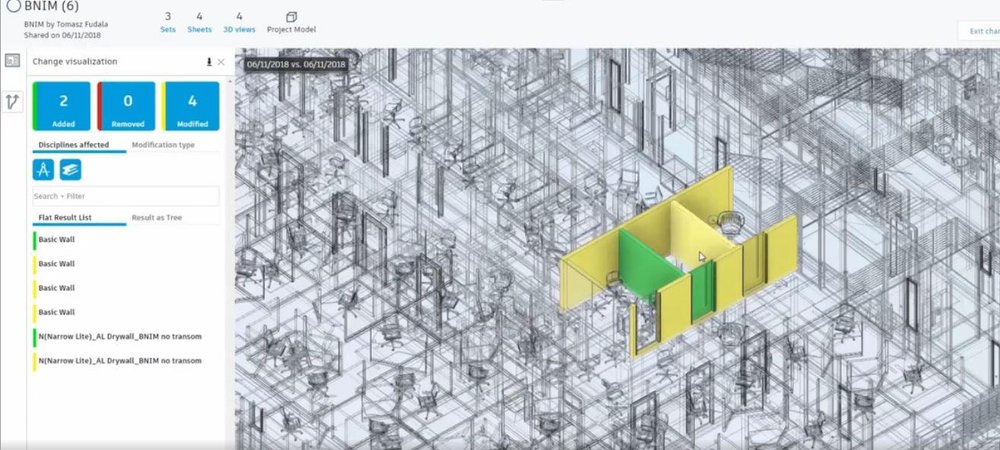Toggle the Modified changes tile
Screen dimensions: 1000x450
(191, 106)
